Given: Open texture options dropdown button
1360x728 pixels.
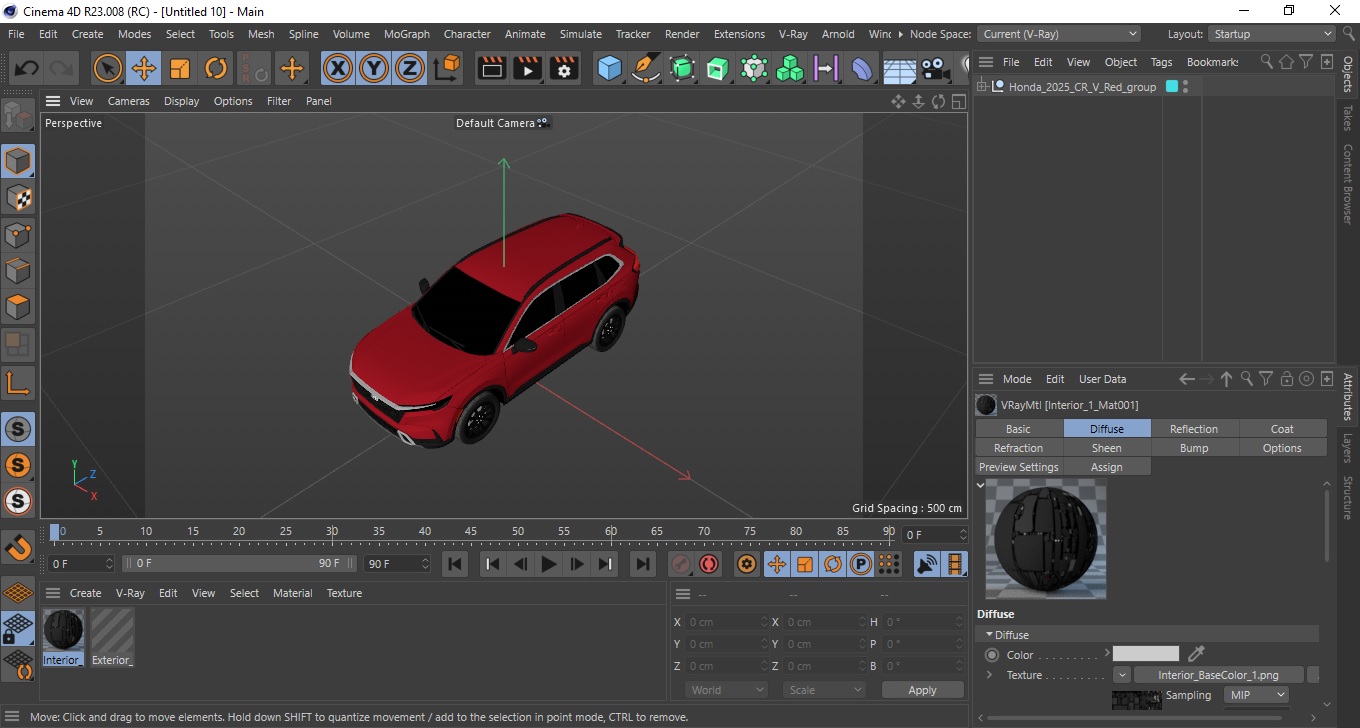Looking at the screenshot, I should tap(1122, 675).
